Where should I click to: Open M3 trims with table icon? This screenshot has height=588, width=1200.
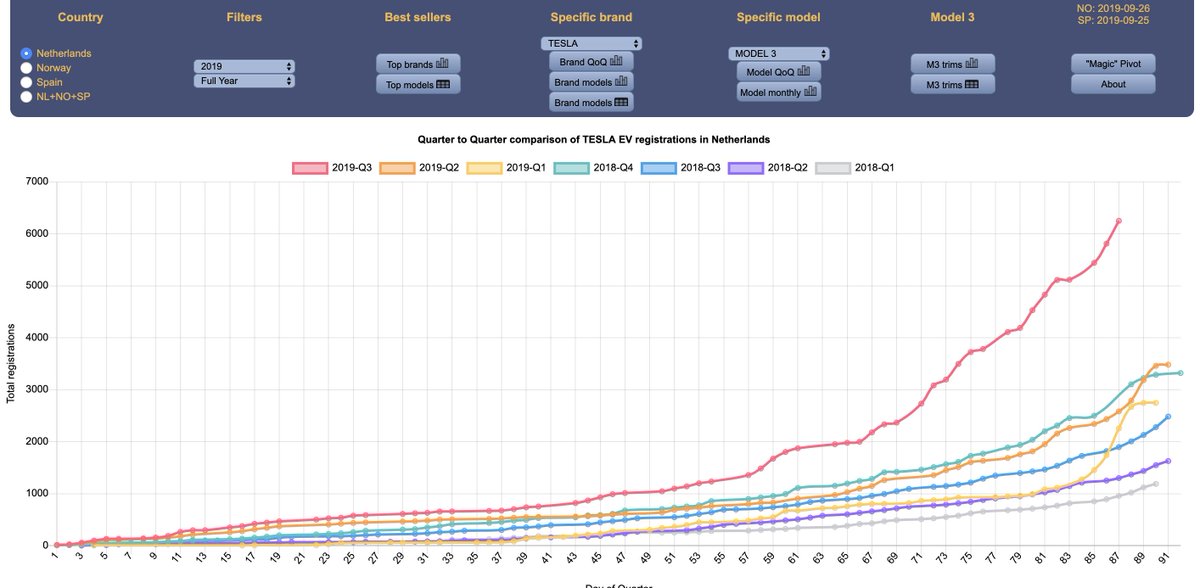point(953,85)
